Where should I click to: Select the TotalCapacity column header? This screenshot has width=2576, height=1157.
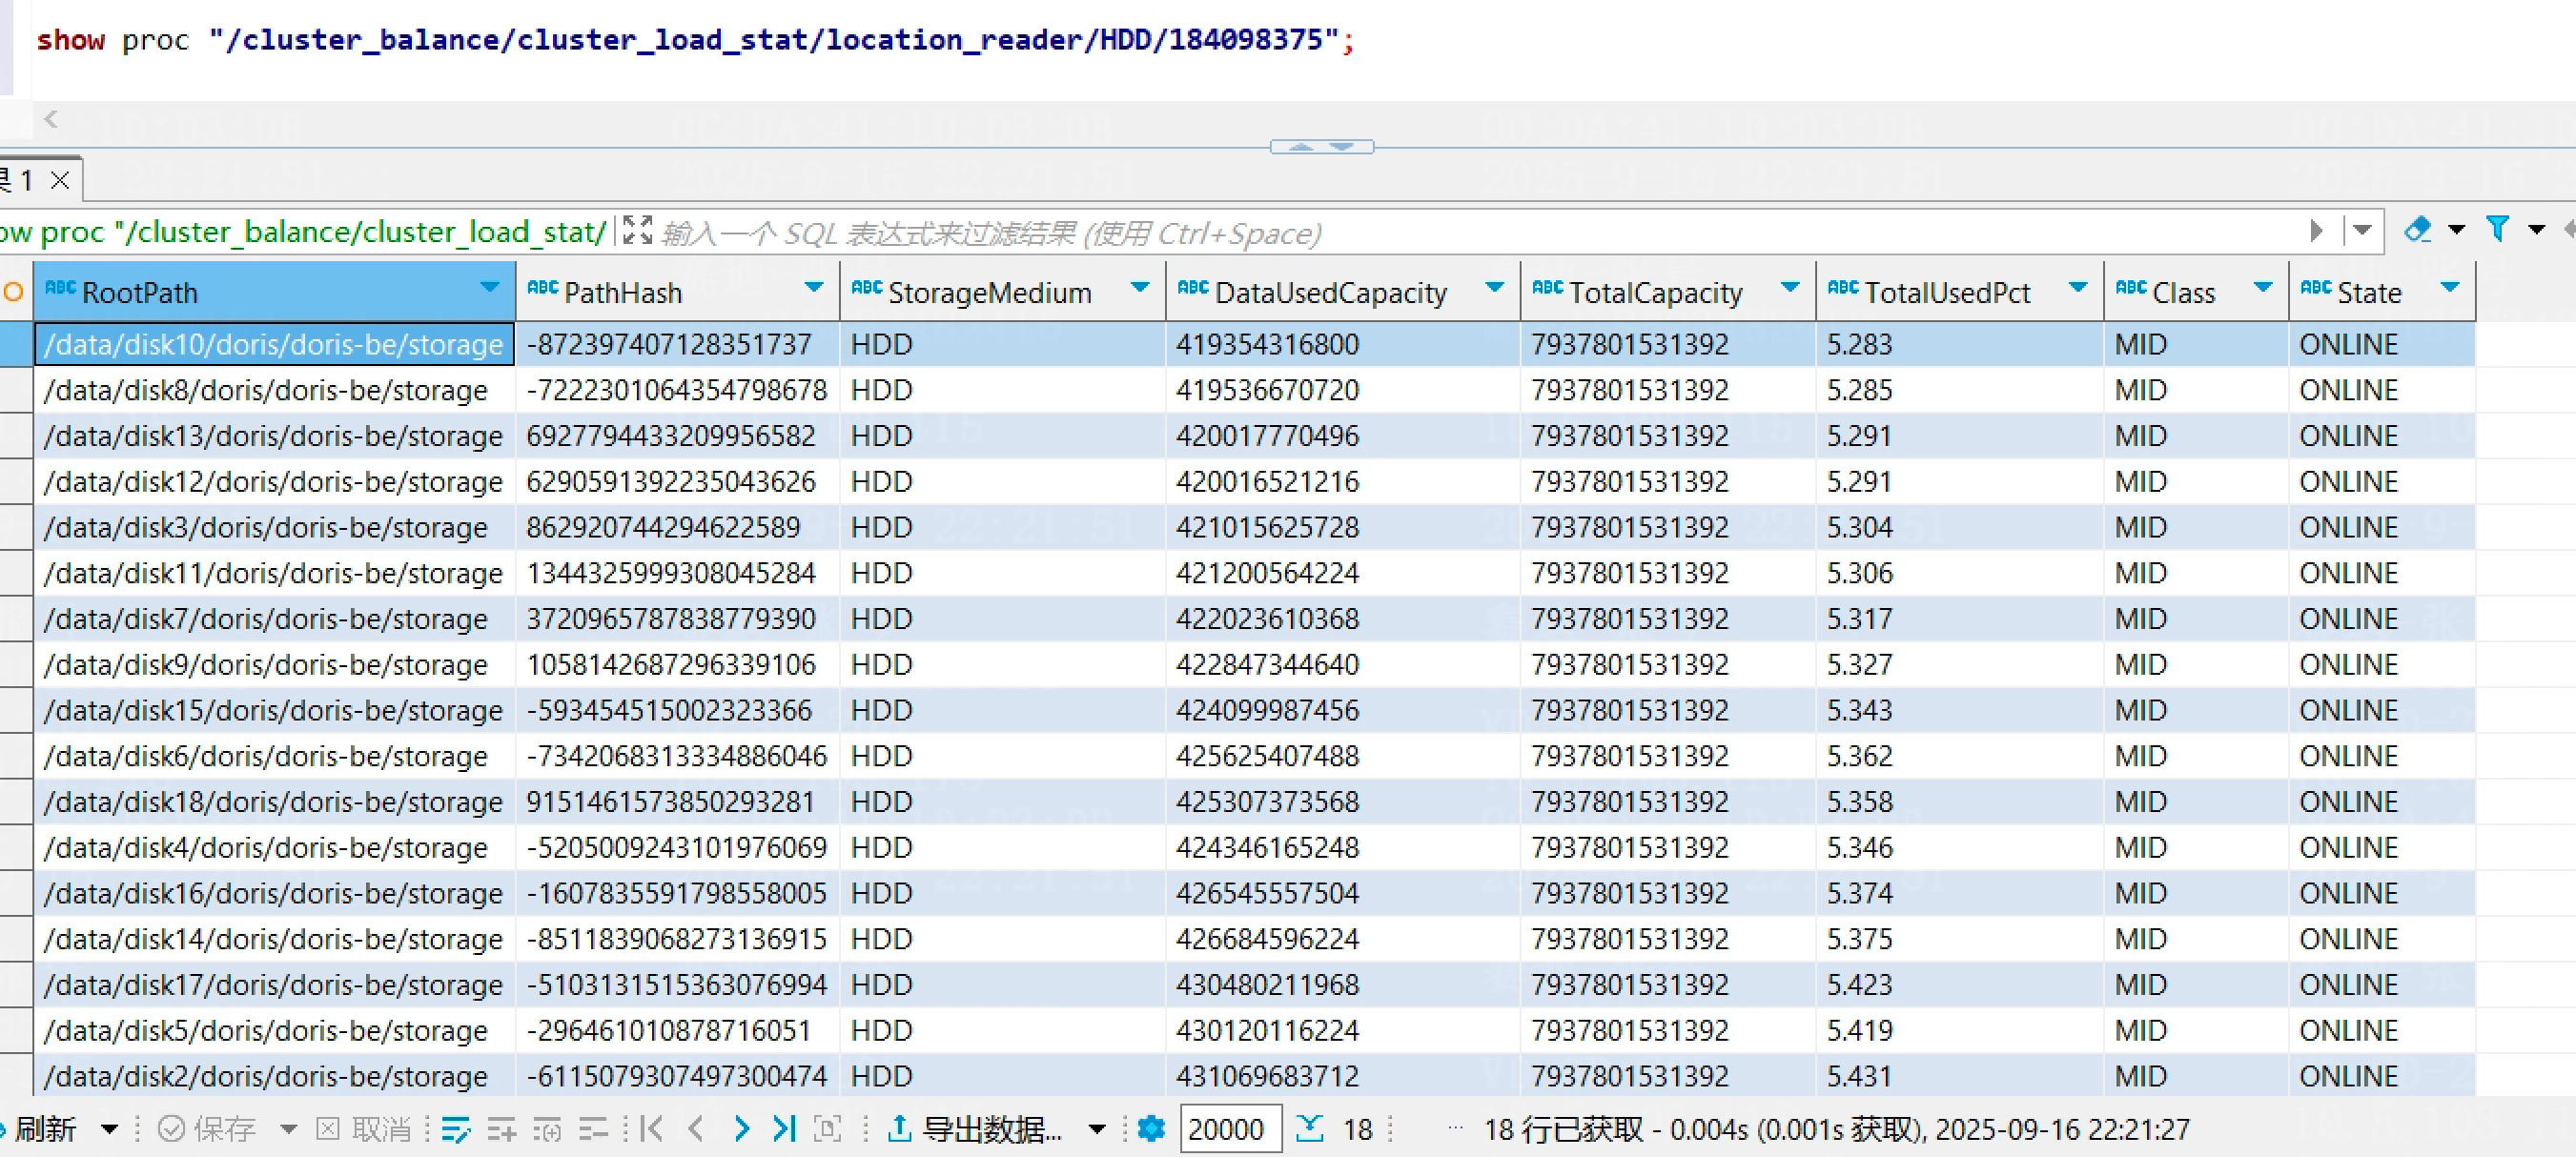(1667, 292)
